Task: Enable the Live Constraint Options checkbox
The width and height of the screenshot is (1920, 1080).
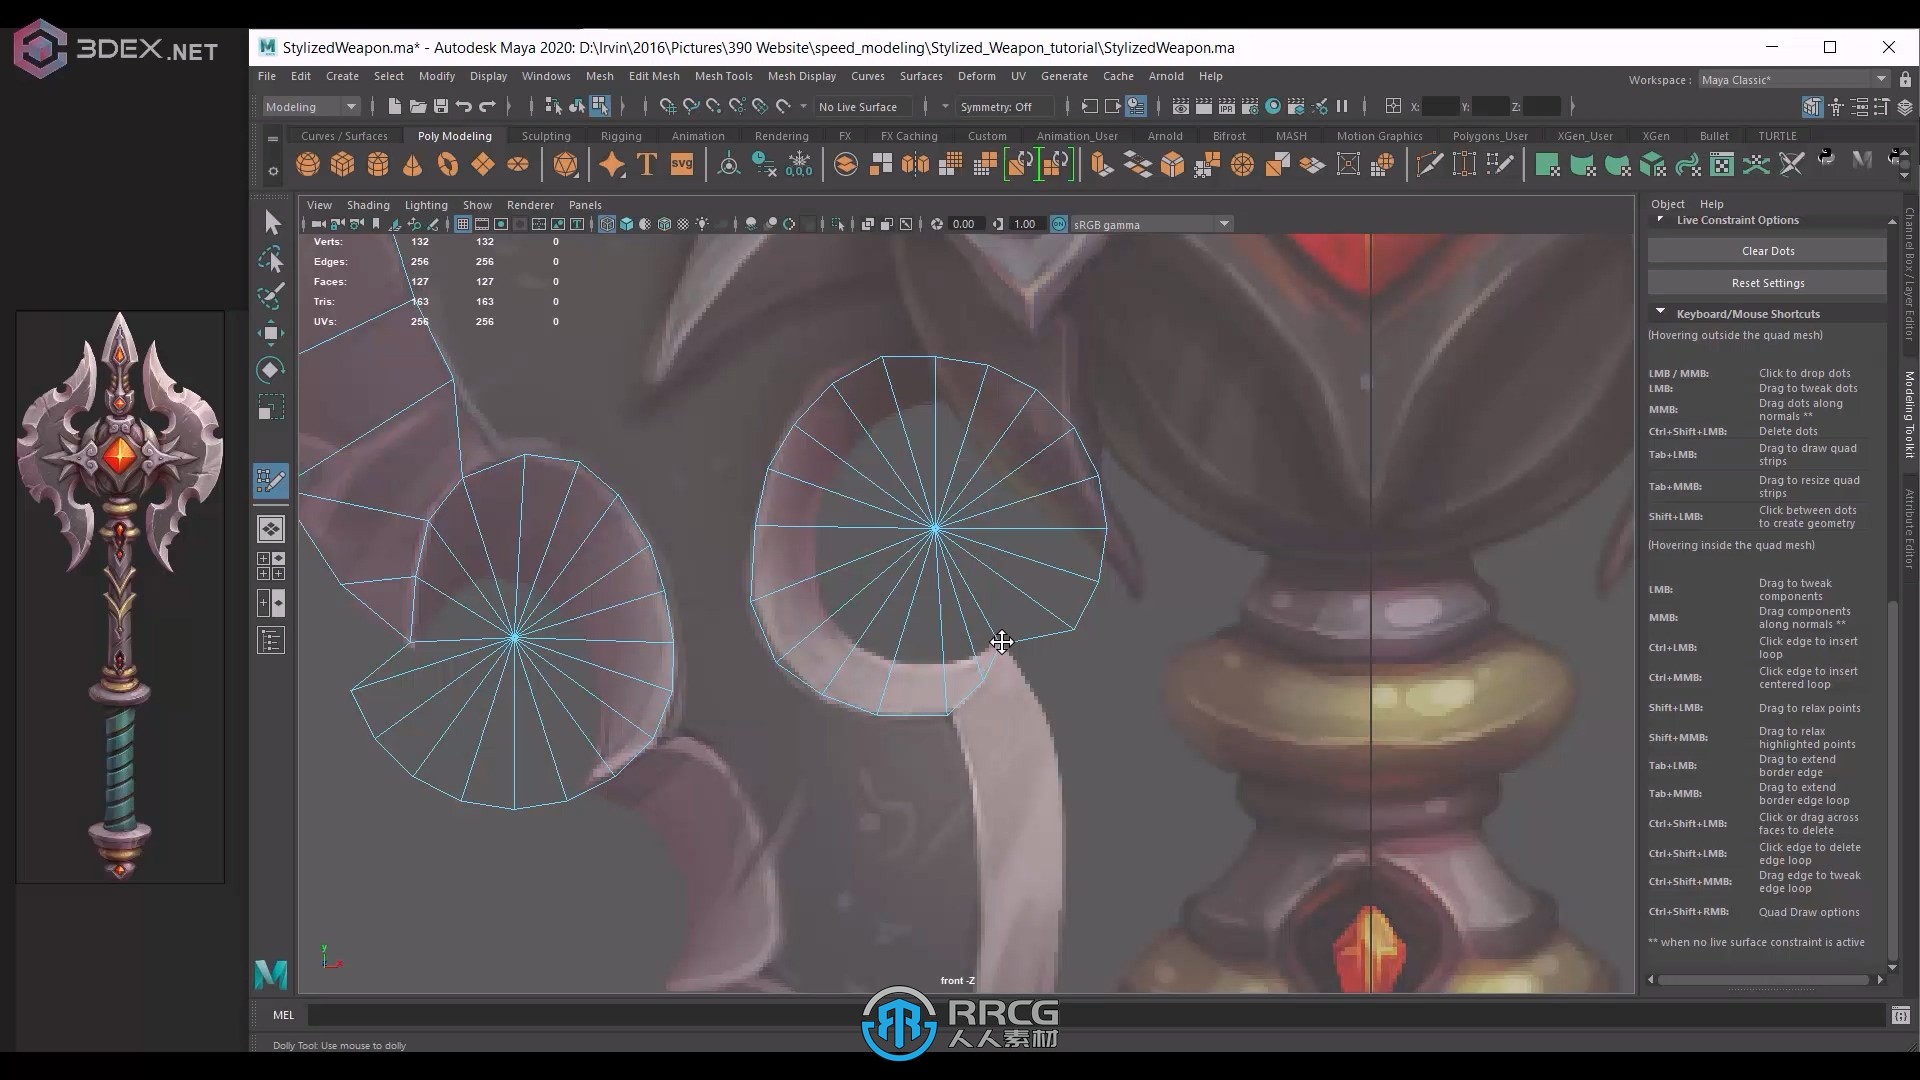Action: (1660, 219)
